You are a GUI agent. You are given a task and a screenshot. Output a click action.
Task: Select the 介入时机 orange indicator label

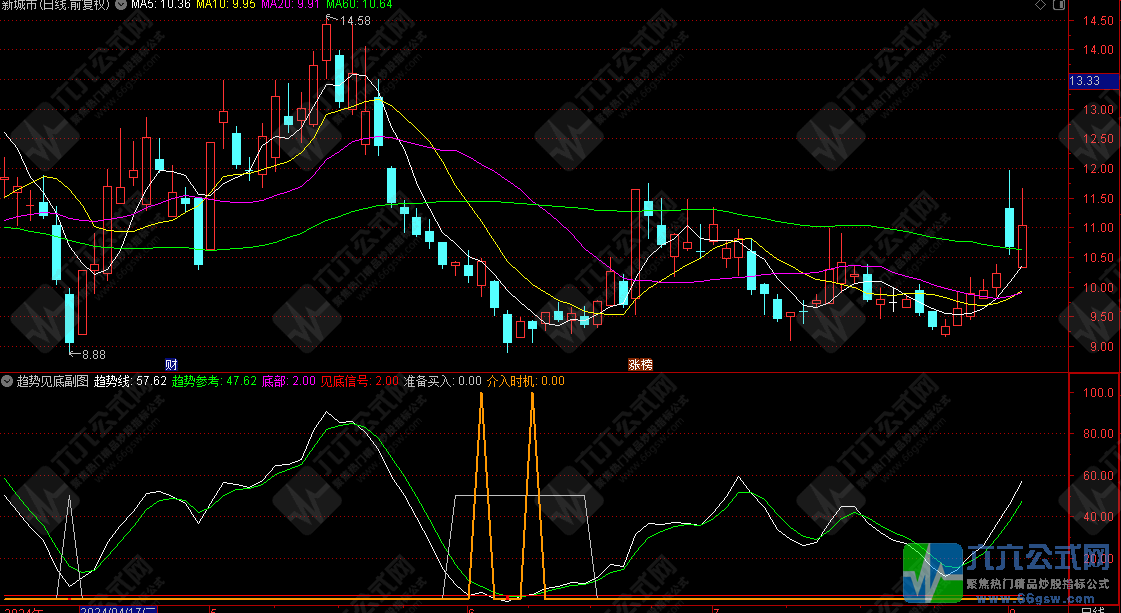click(x=525, y=381)
